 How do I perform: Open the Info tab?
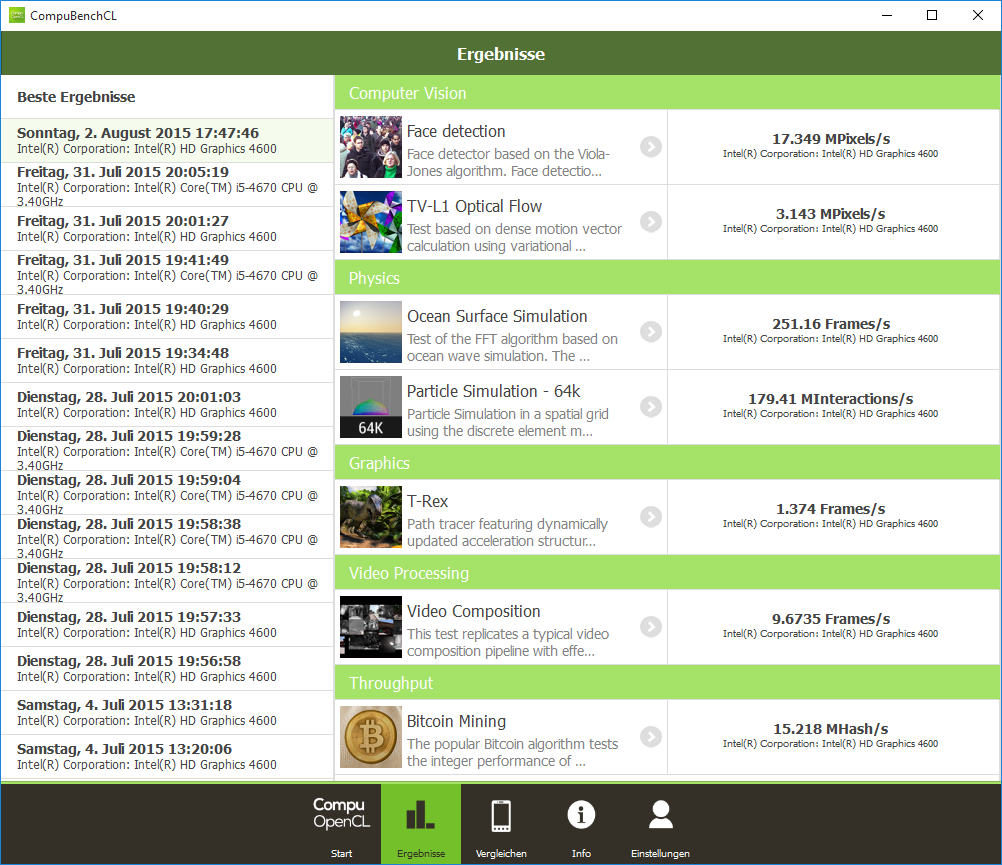click(581, 824)
